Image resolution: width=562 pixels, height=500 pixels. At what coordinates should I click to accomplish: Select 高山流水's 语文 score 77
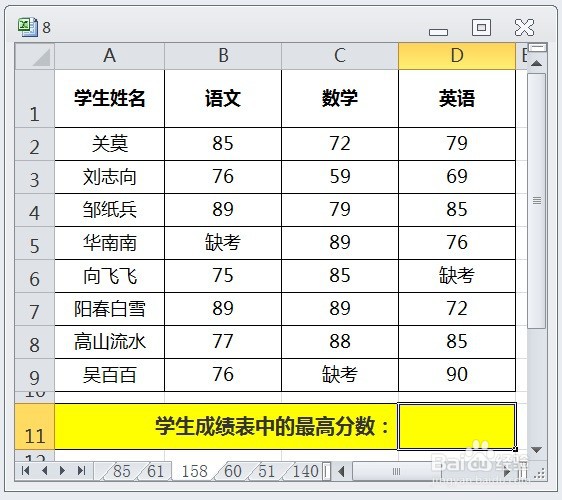point(223,342)
